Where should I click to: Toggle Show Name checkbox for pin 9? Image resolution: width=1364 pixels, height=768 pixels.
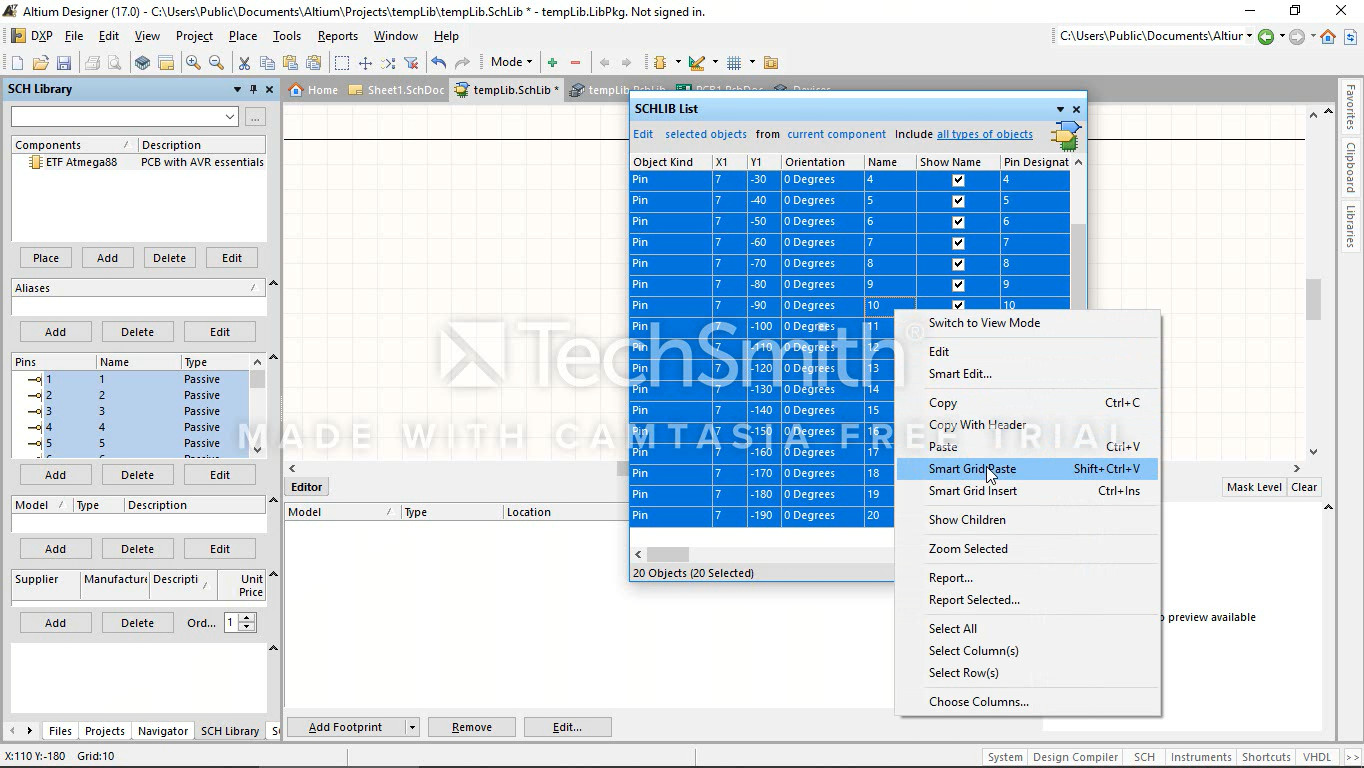click(x=958, y=285)
